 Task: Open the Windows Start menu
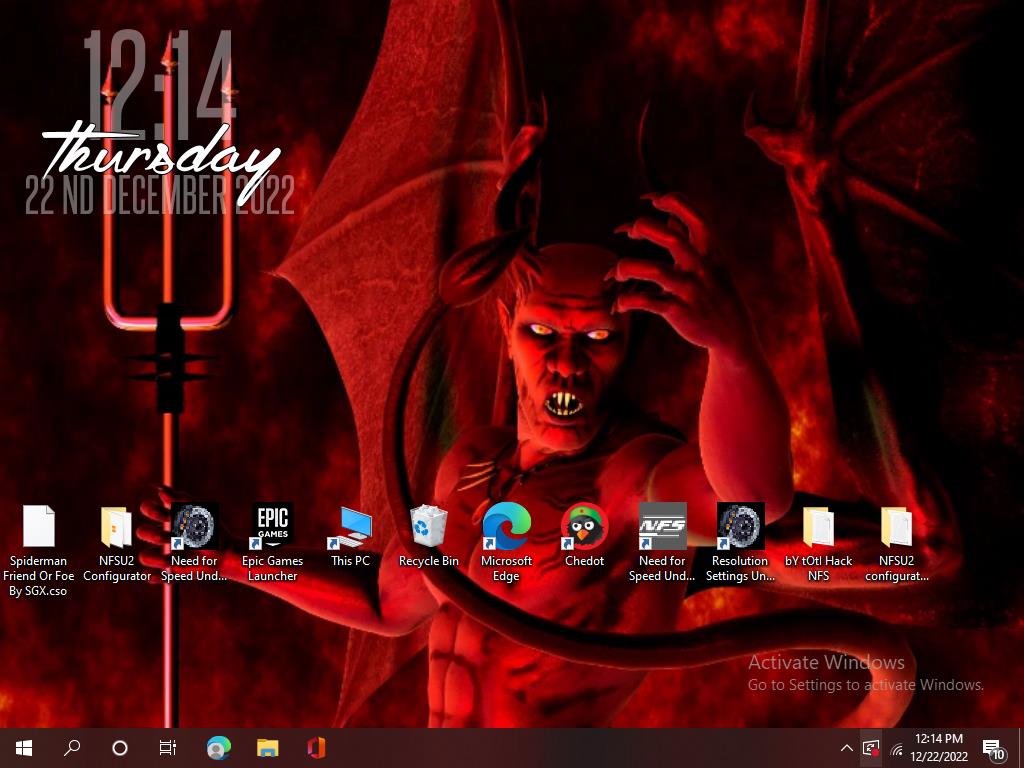point(24,748)
